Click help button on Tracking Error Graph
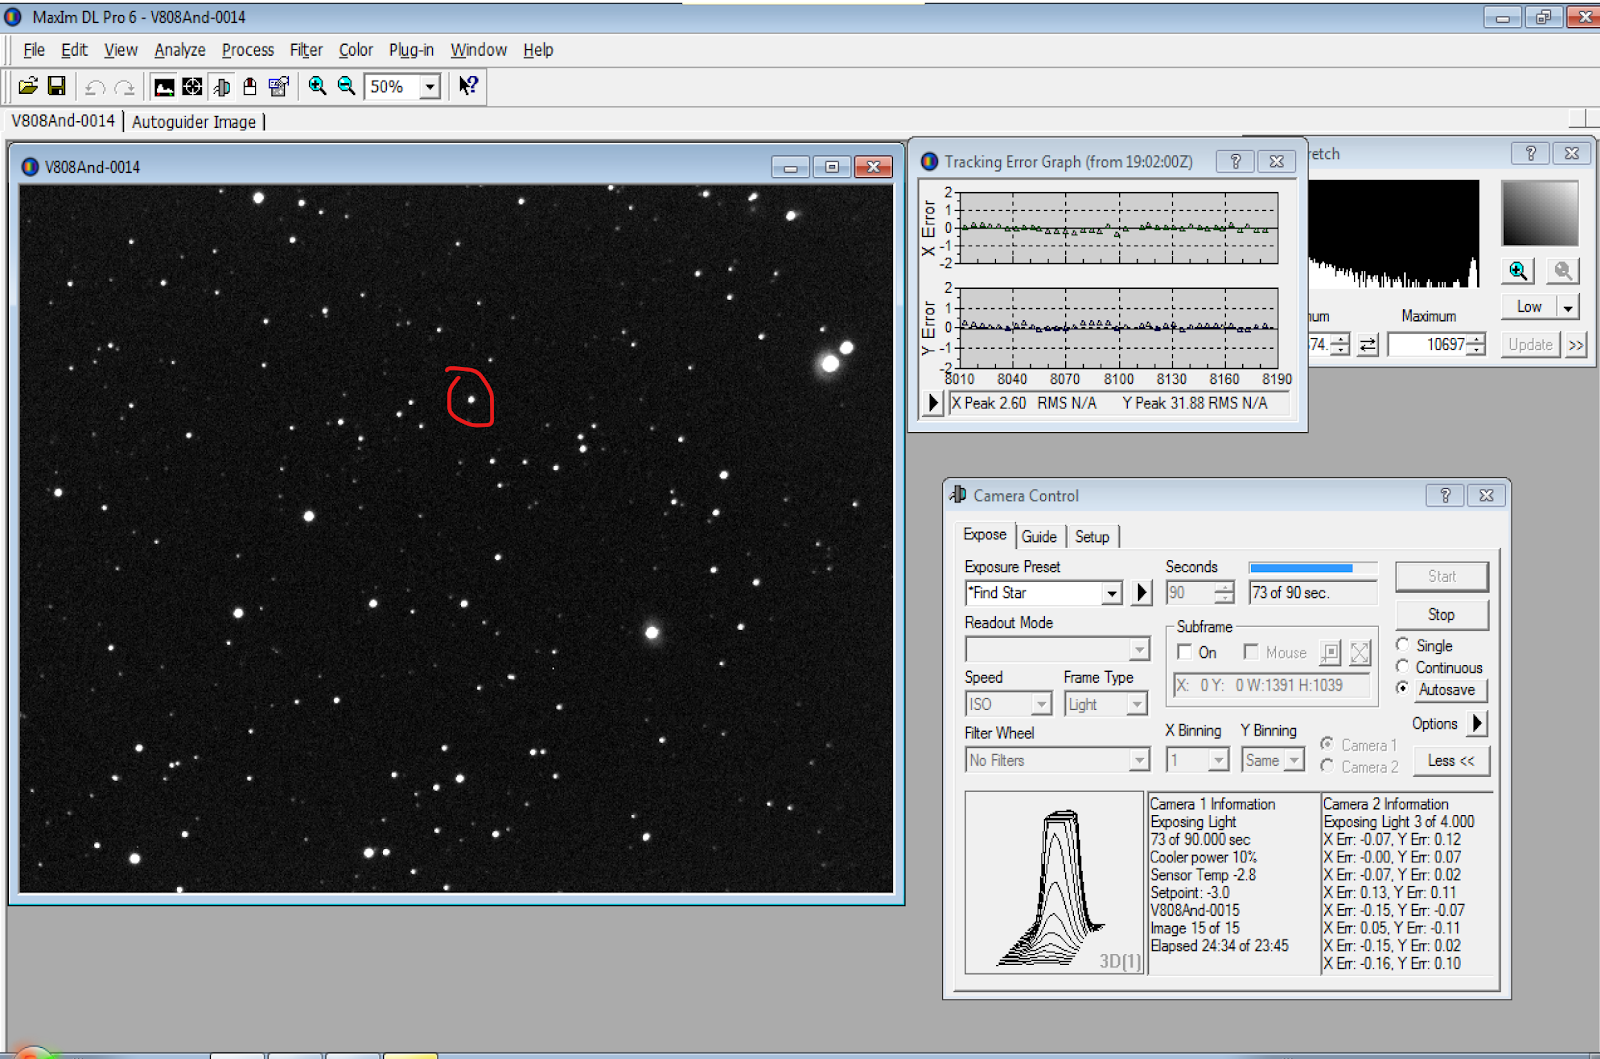Screen dimensions: 1600x1059 tap(1236, 162)
